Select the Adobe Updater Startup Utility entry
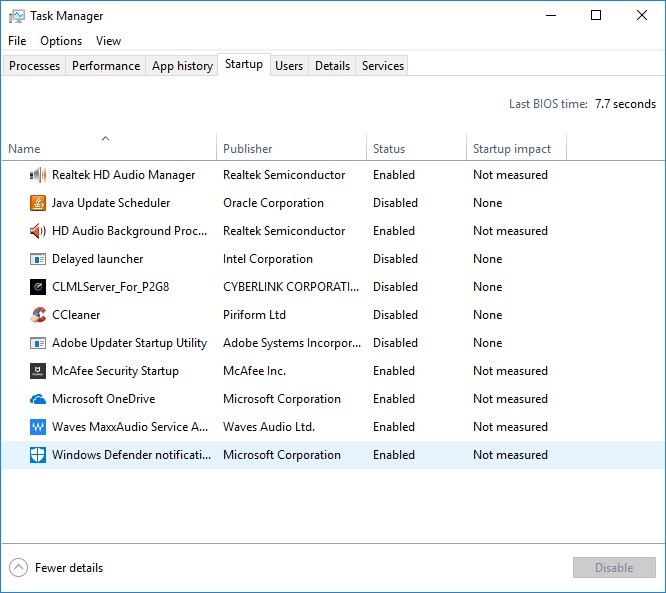666x593 pixels. point(333,343)
